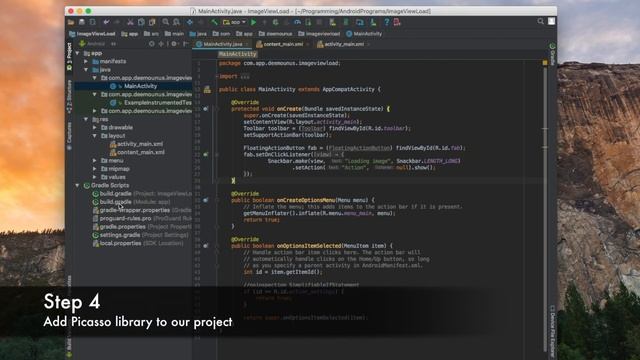This screenshot has height=360, width=640.
Task: Open the Structure tool window tab
Action: [x=69, y=97]
